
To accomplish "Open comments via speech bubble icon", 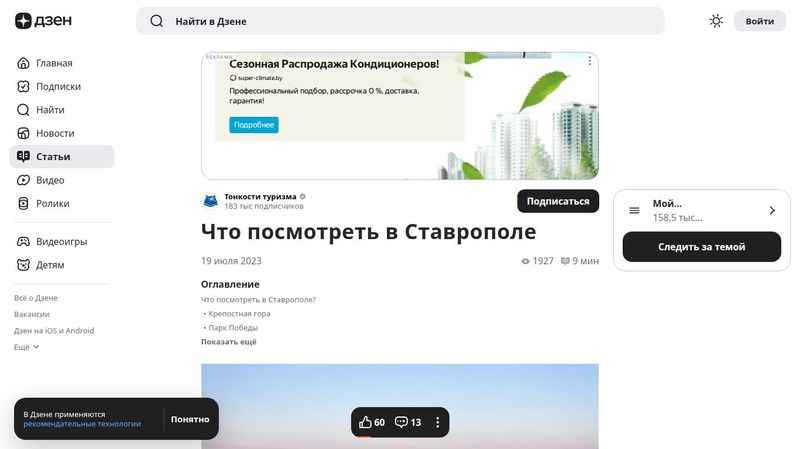I will [401, 422].
